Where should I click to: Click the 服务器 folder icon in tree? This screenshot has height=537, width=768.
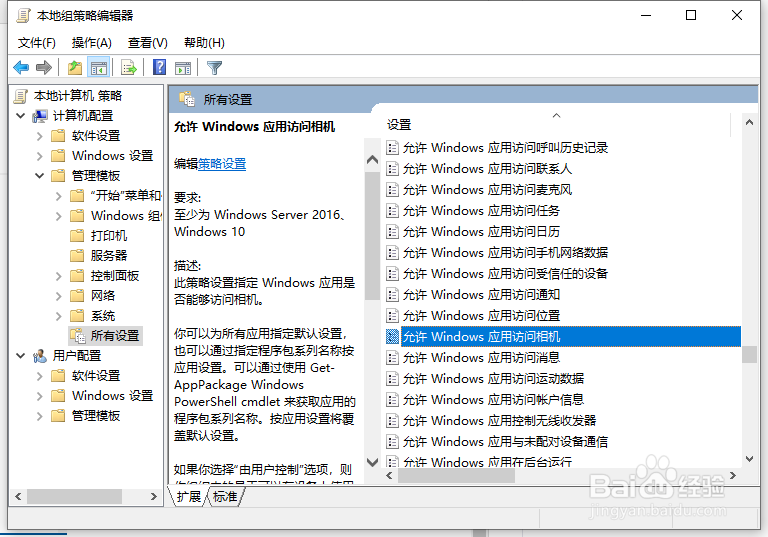(x=77, y=255)
